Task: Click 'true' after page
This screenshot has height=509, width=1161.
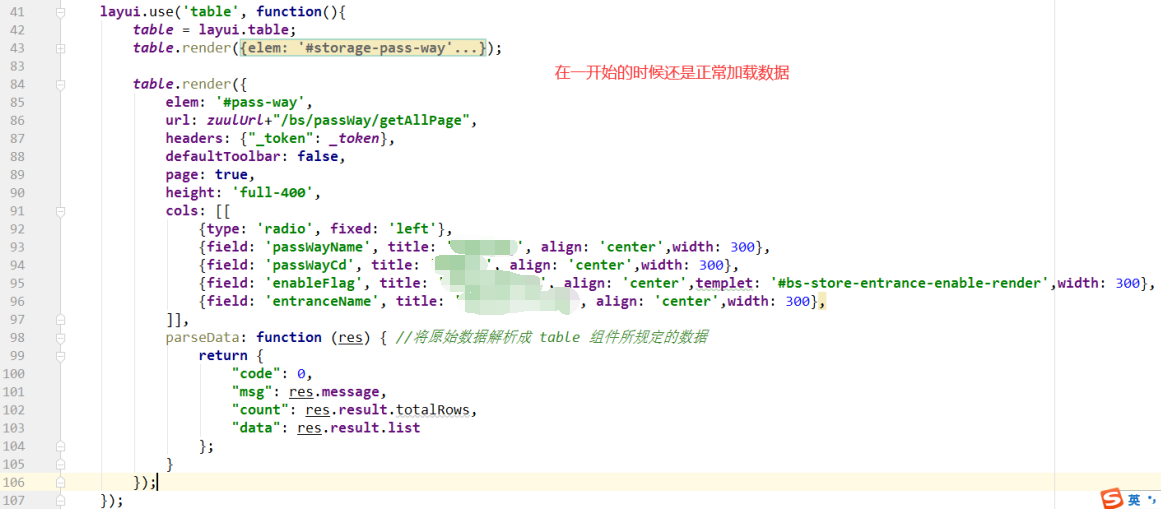Action: (232, 175)
